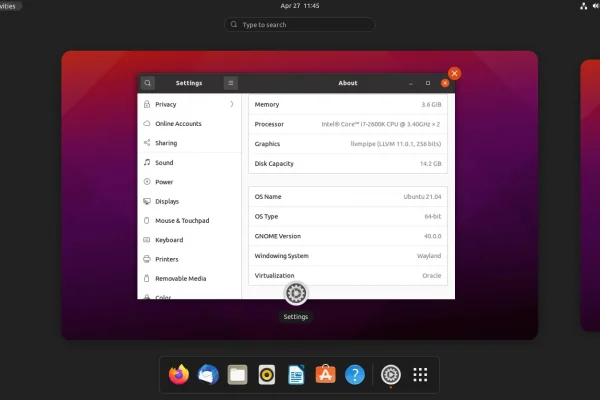Click the Printers icon in sidebar

[147, 259]
